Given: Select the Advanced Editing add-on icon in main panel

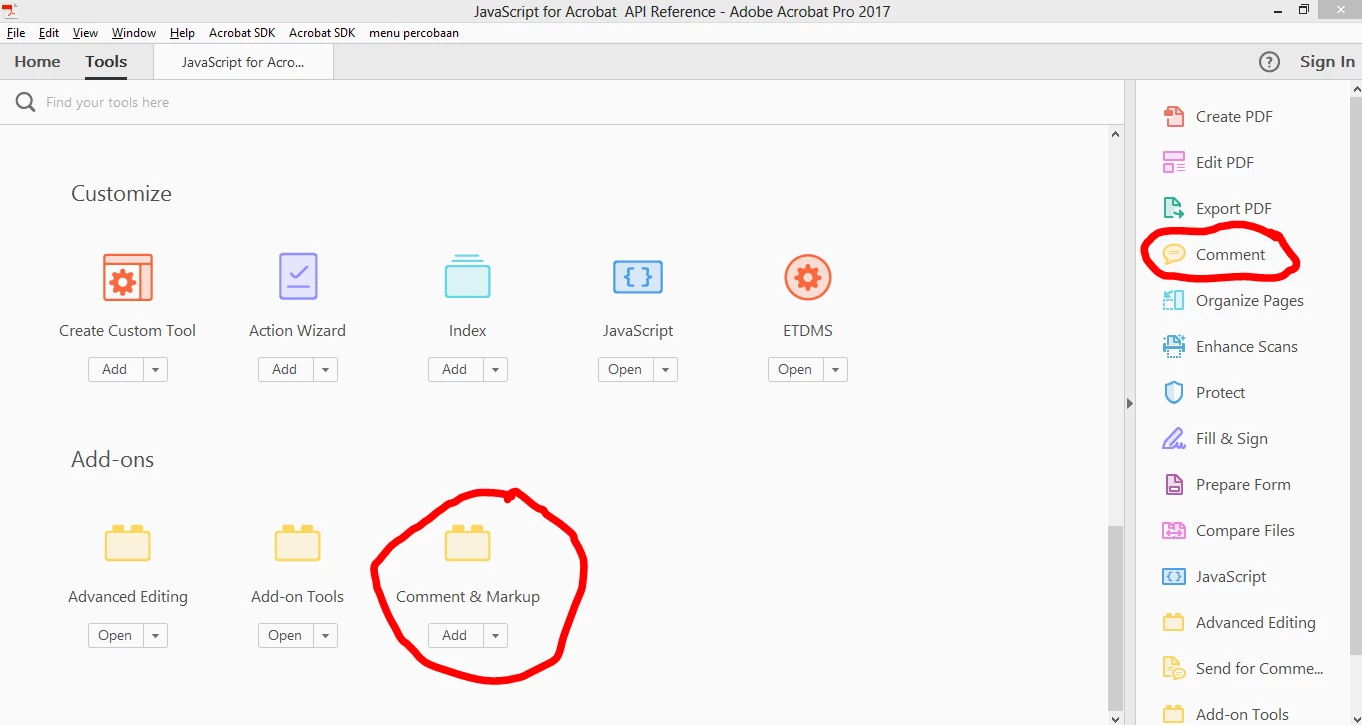Looking at the screenshot, I should (x=128, y=543).
